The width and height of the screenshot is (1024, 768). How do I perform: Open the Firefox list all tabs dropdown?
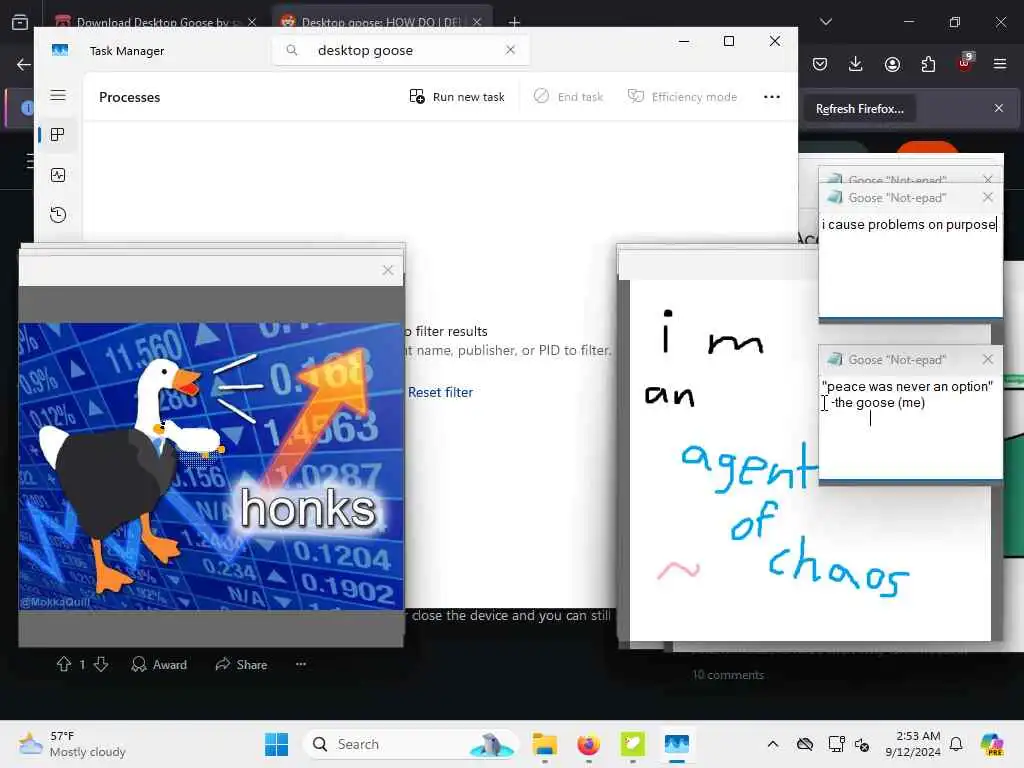tap(826, 22)
